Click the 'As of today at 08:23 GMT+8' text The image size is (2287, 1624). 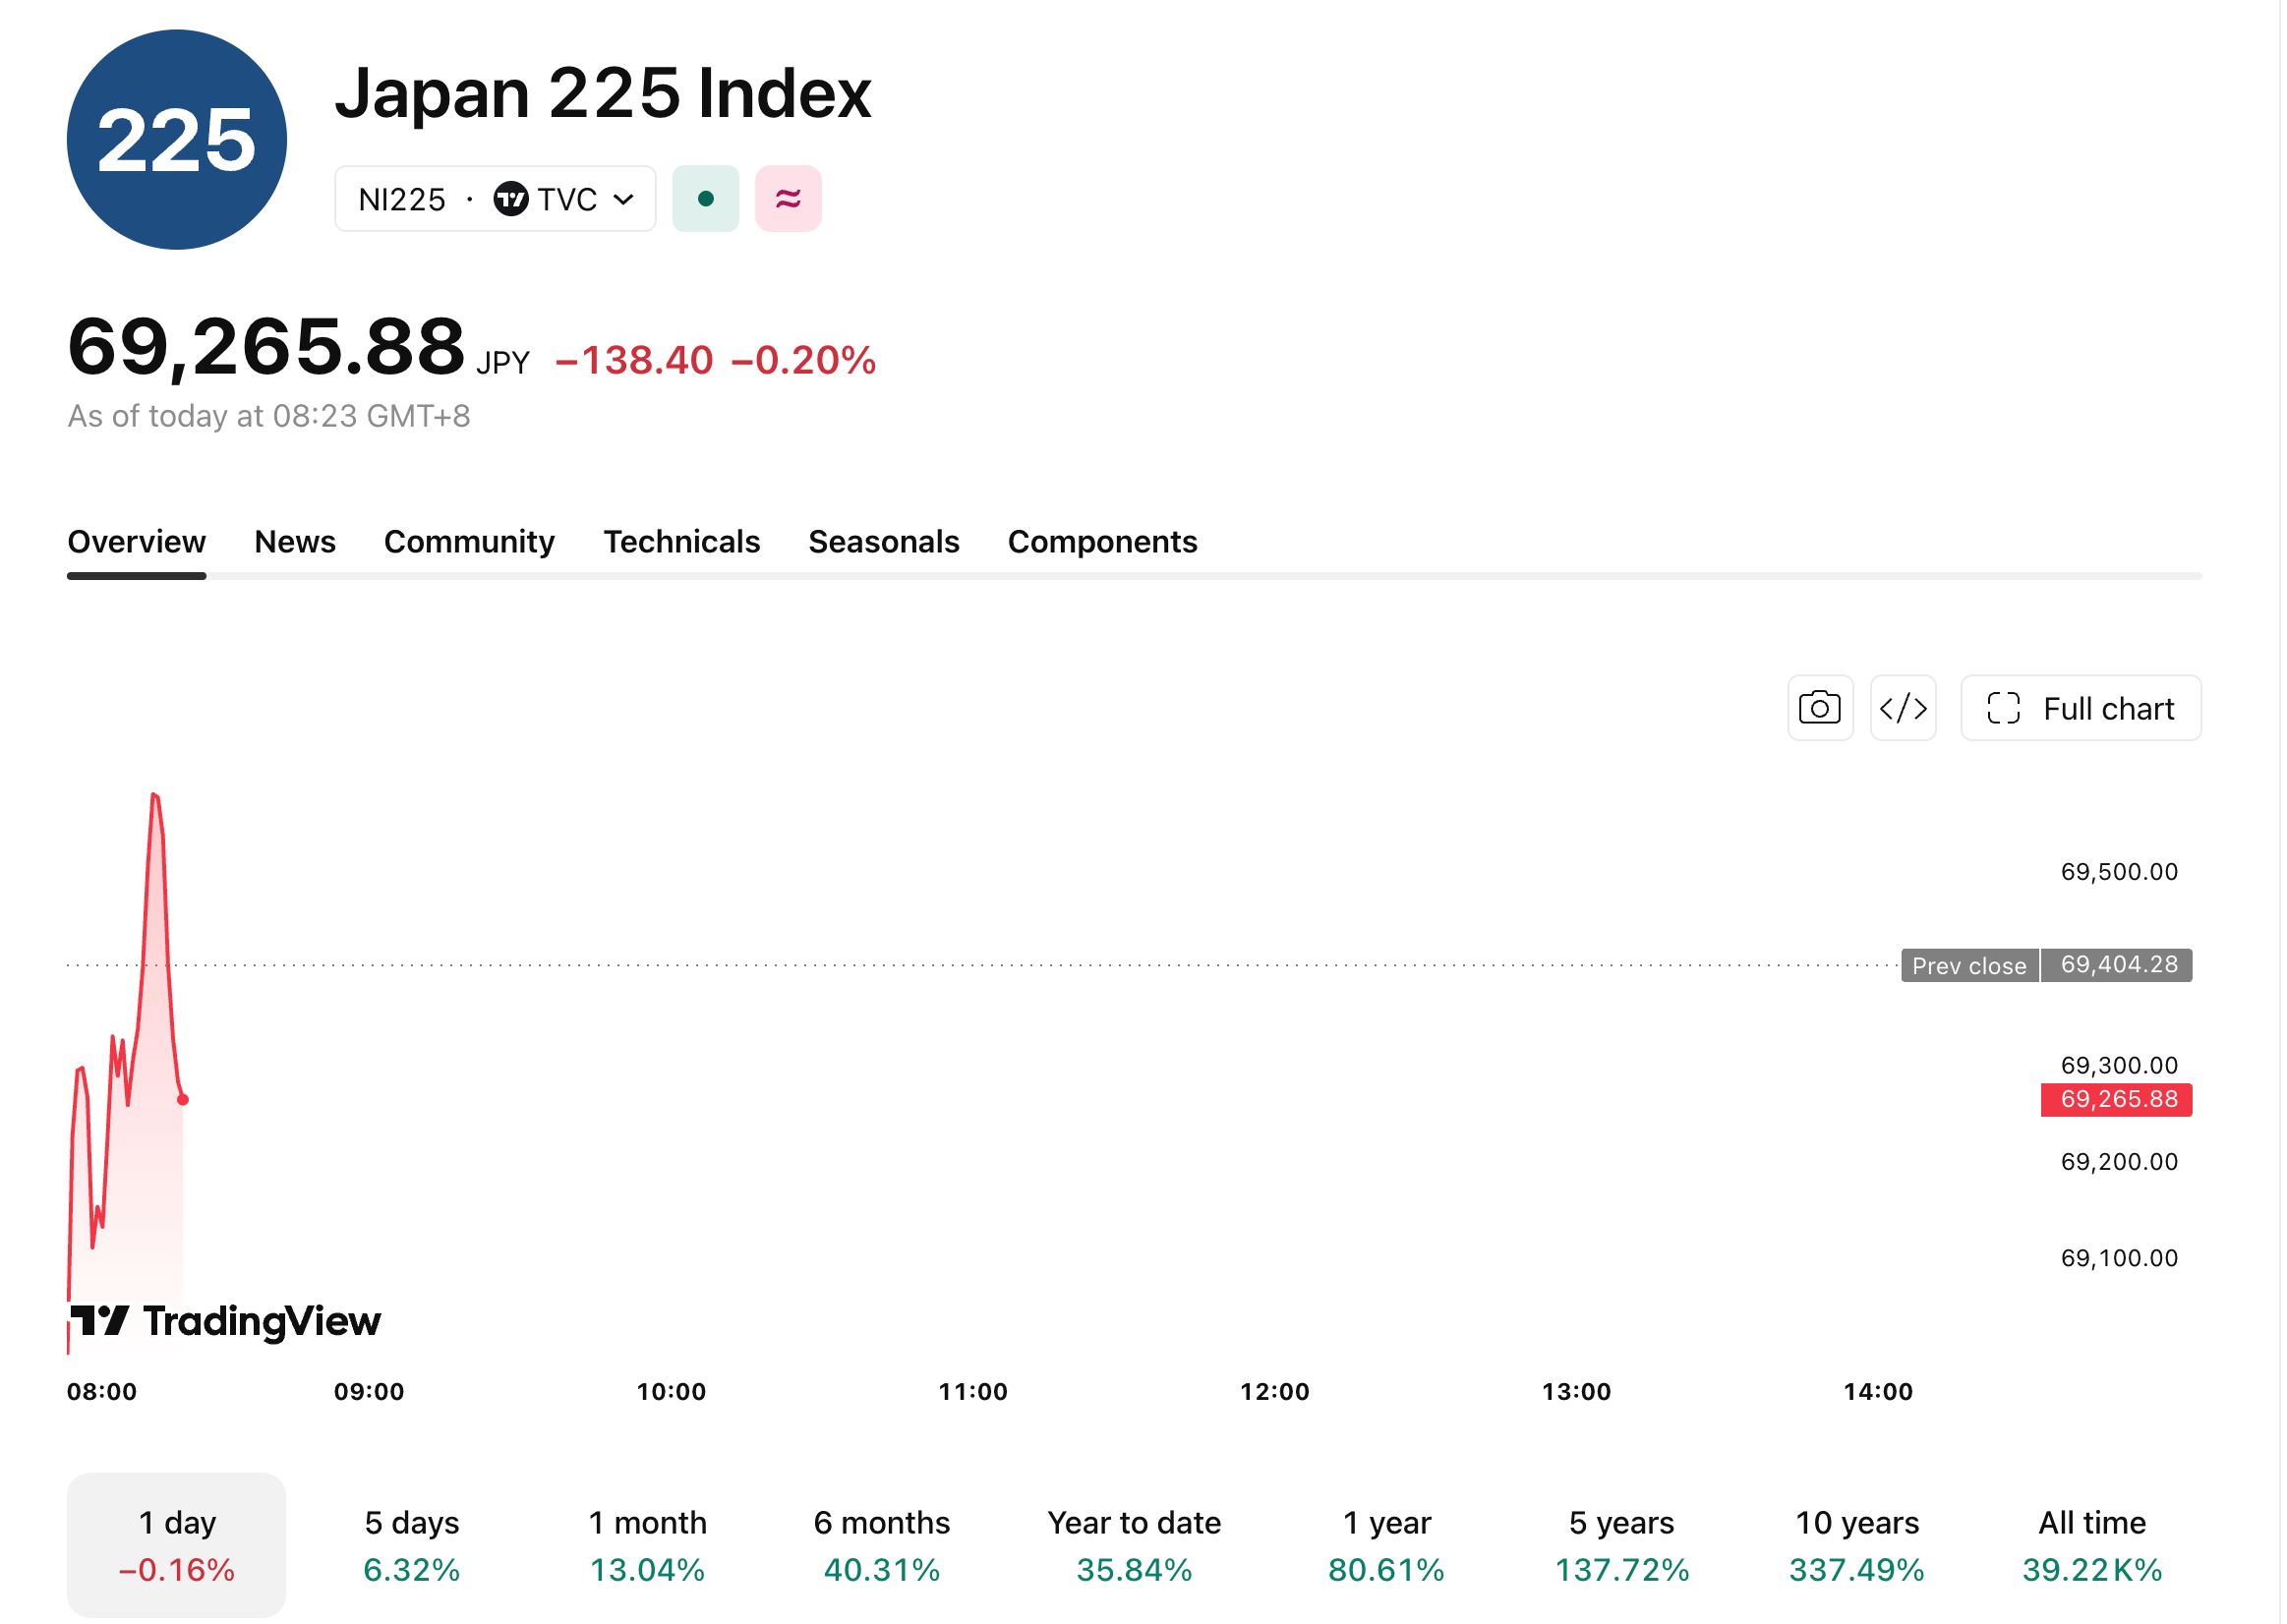pyautogui.click(x=269, y=416)
